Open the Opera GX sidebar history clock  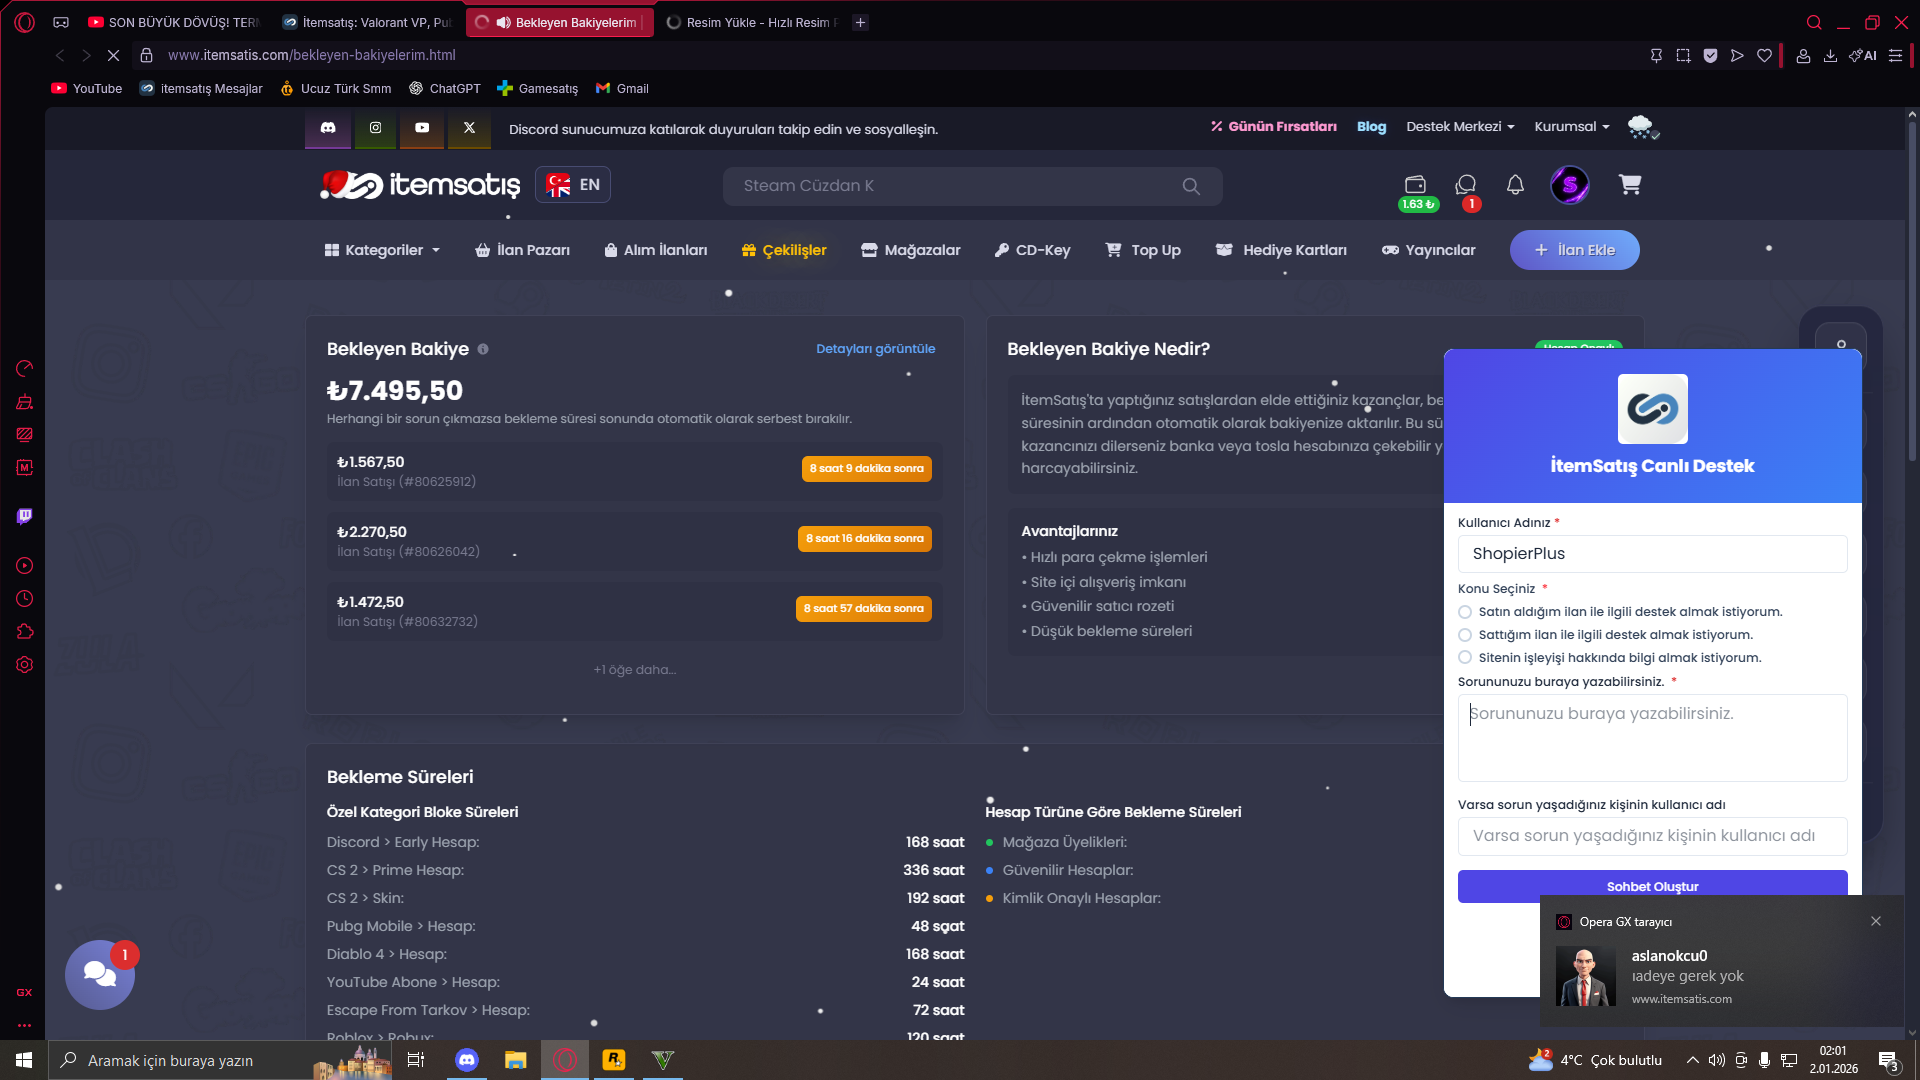25,599
